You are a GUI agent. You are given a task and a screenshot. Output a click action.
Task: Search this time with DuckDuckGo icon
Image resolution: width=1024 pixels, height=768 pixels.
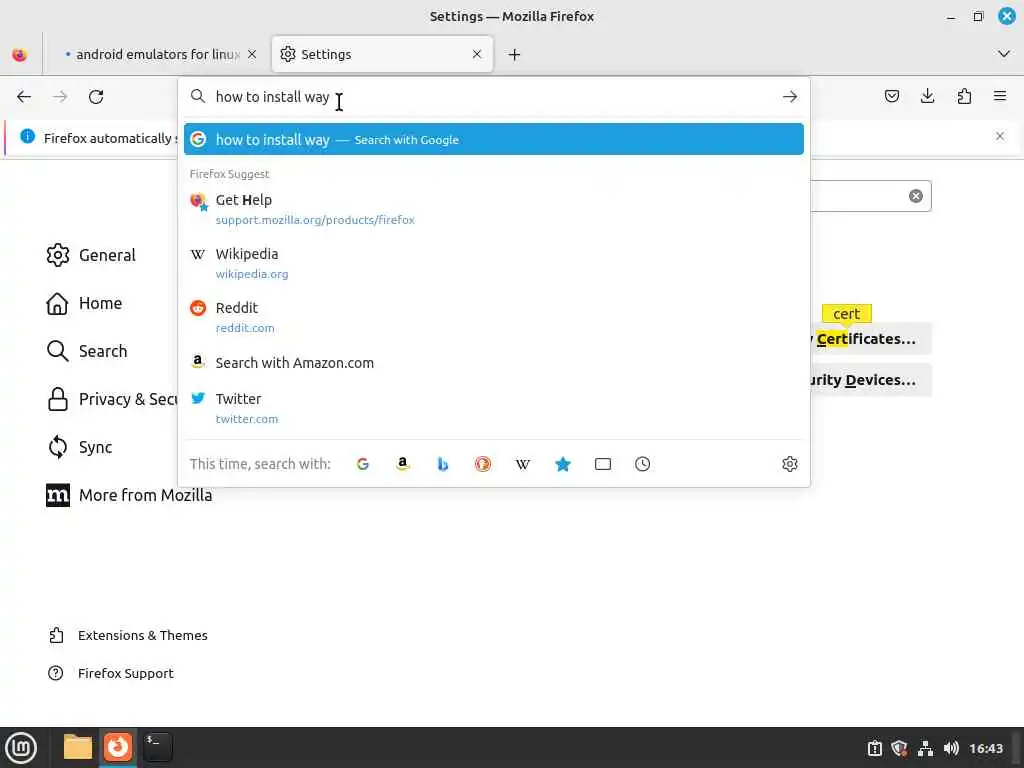483,464
